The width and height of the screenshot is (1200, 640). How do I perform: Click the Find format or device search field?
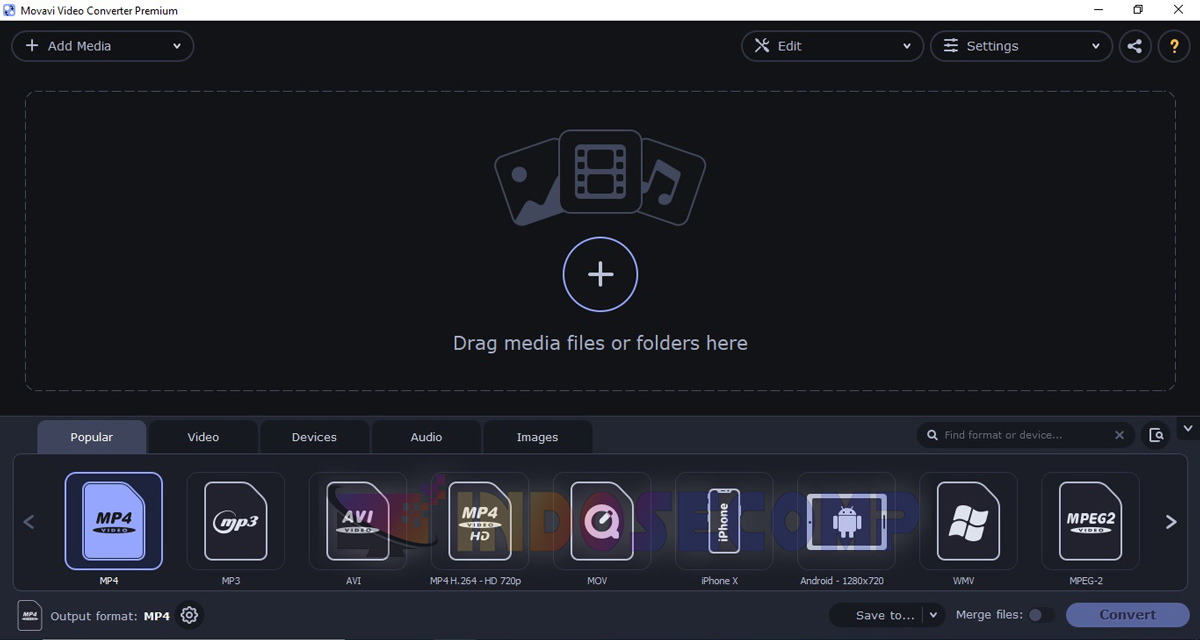[1020, 435]
